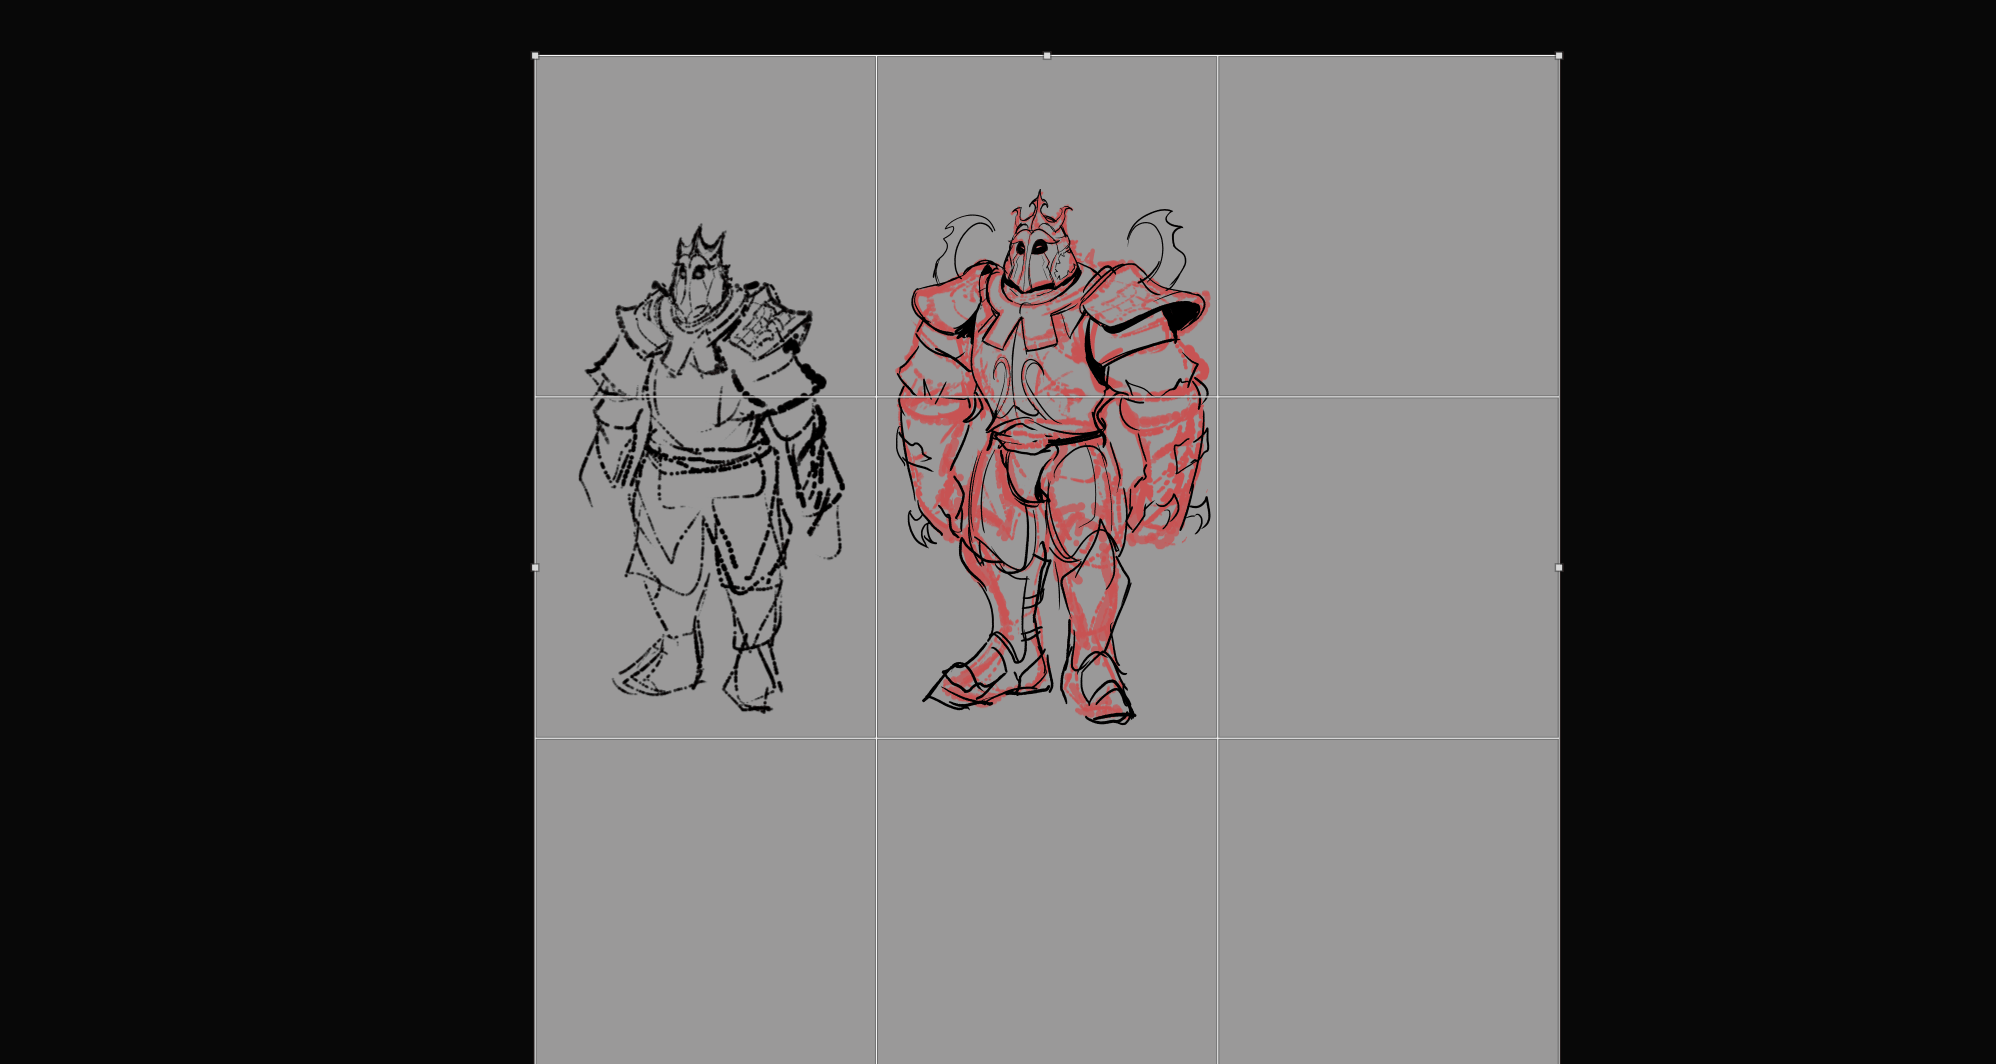Click the curled horn beside the red knight's head
The height and width of the screenshot is (1064, 1996).
1158,238
